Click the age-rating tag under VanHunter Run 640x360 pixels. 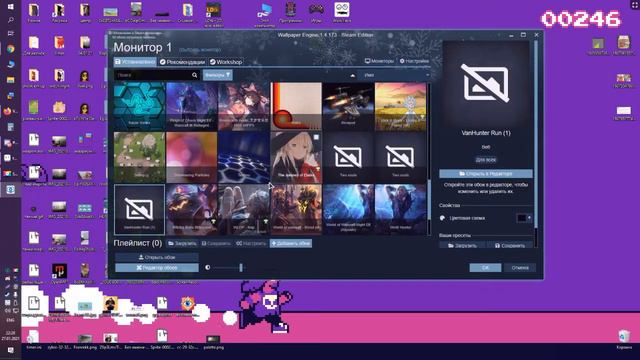486,160
